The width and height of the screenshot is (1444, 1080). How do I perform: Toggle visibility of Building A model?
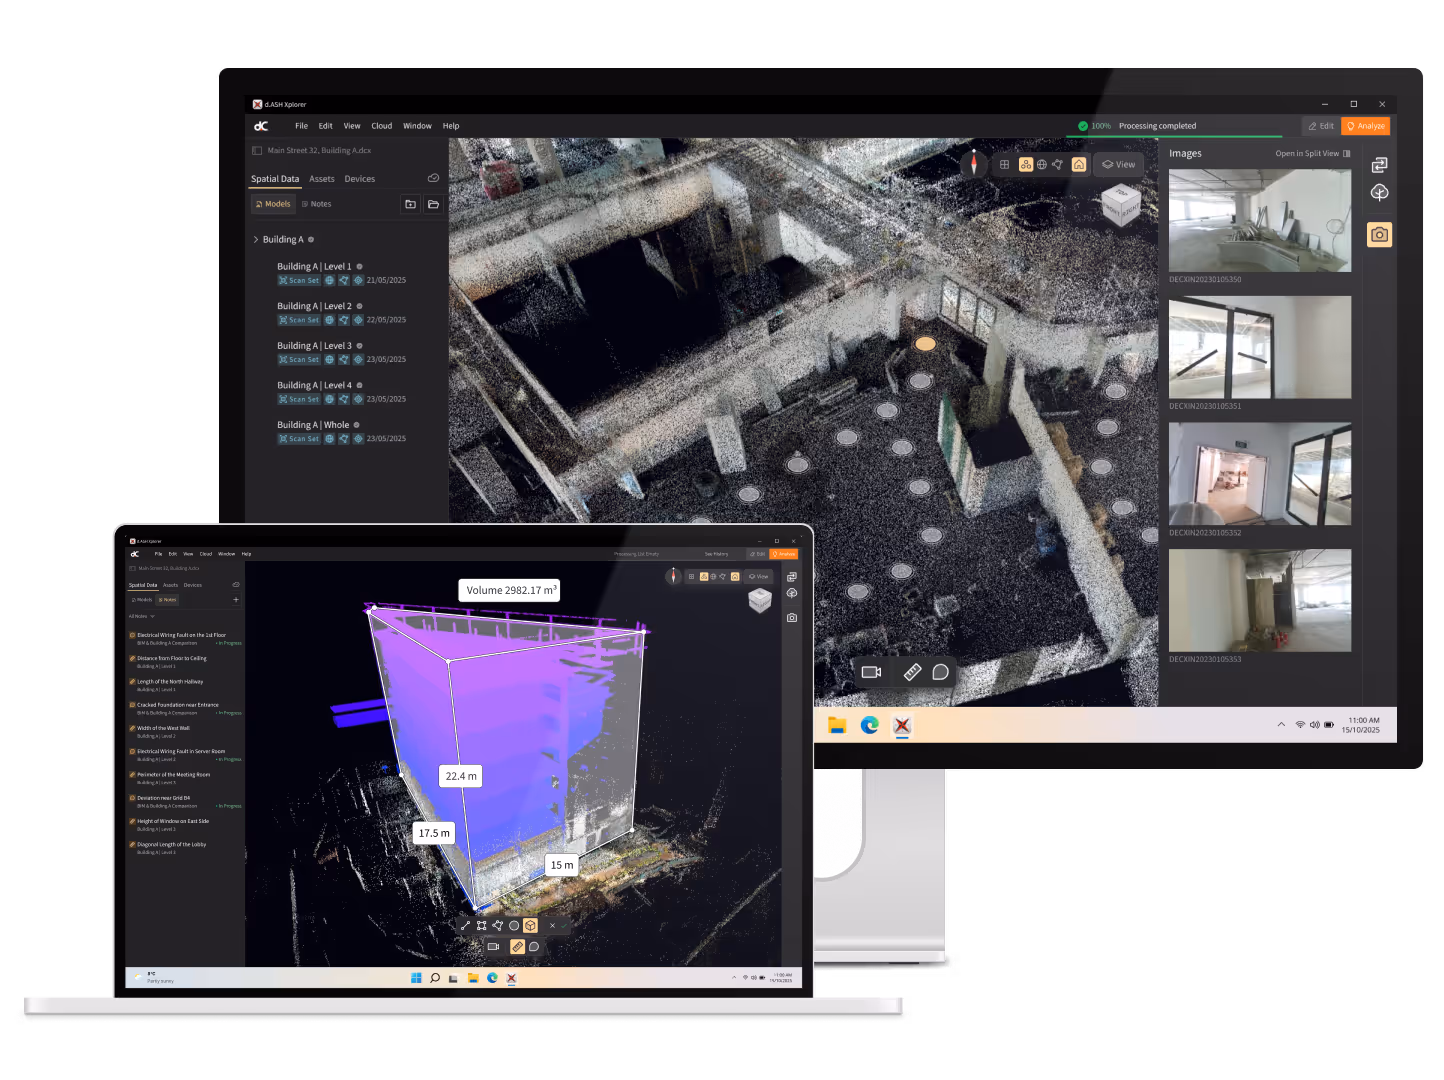(311, 239)
